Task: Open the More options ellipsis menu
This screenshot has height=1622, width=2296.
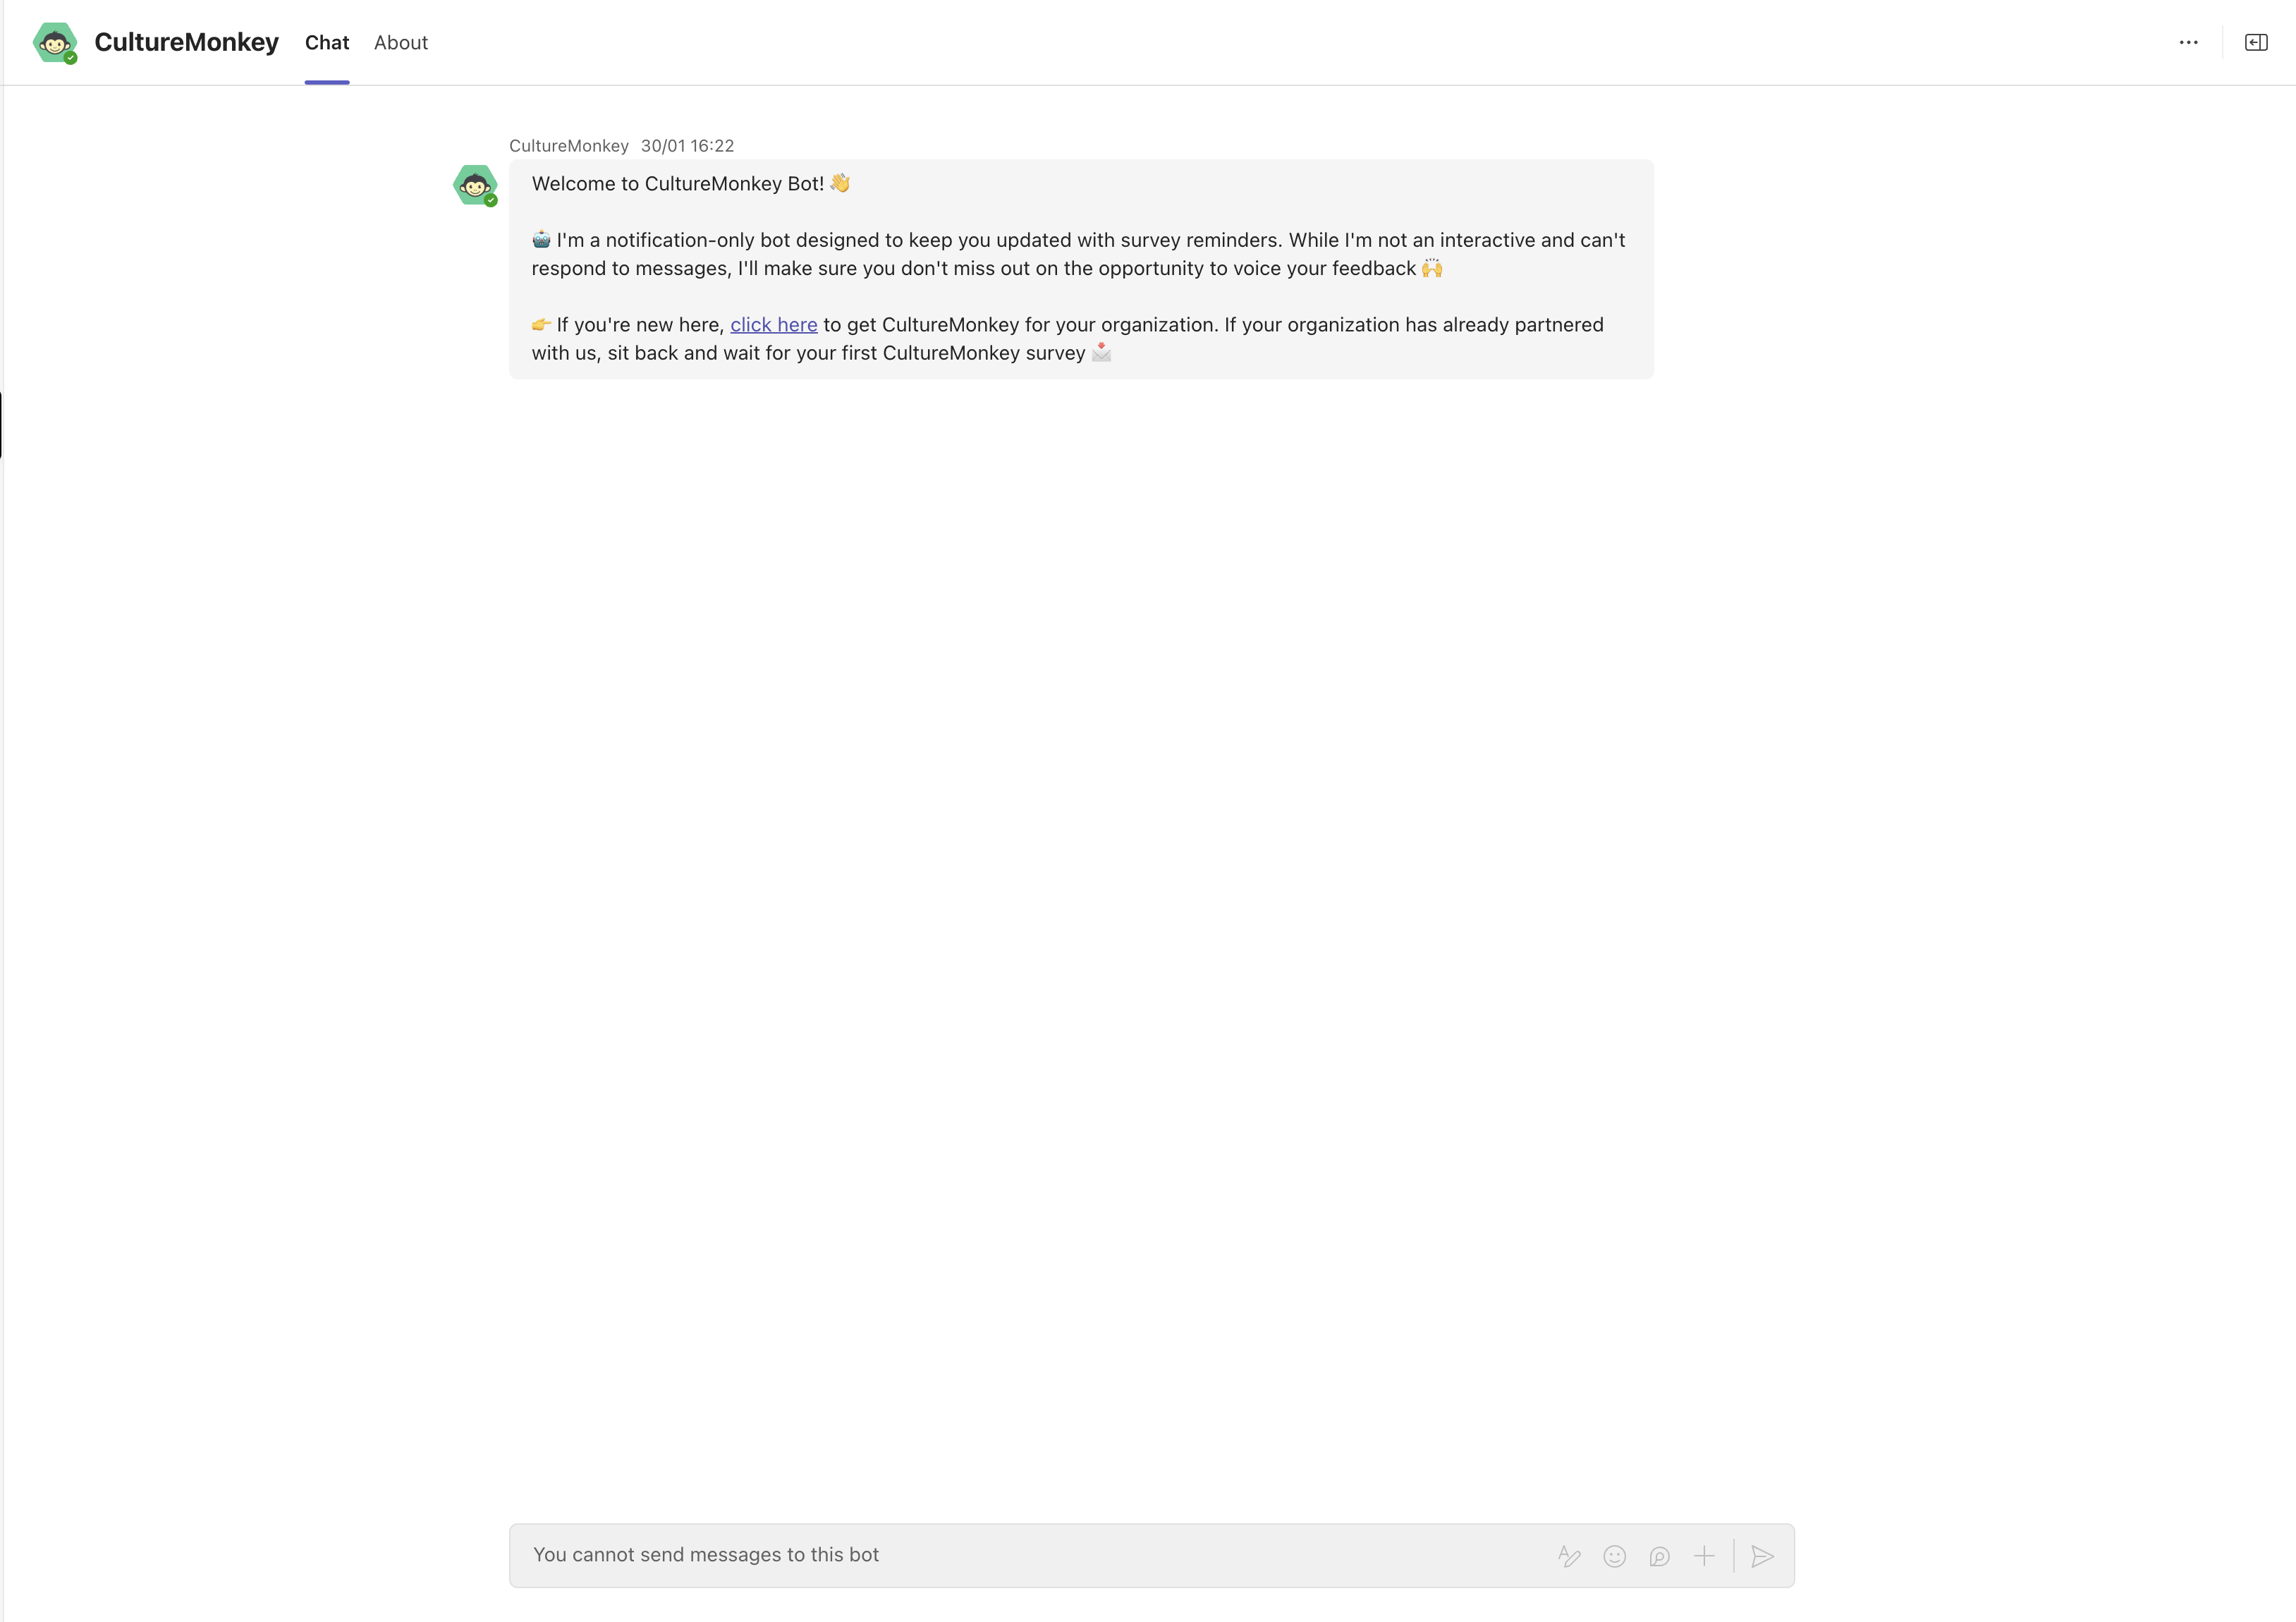Action: 2189,42
